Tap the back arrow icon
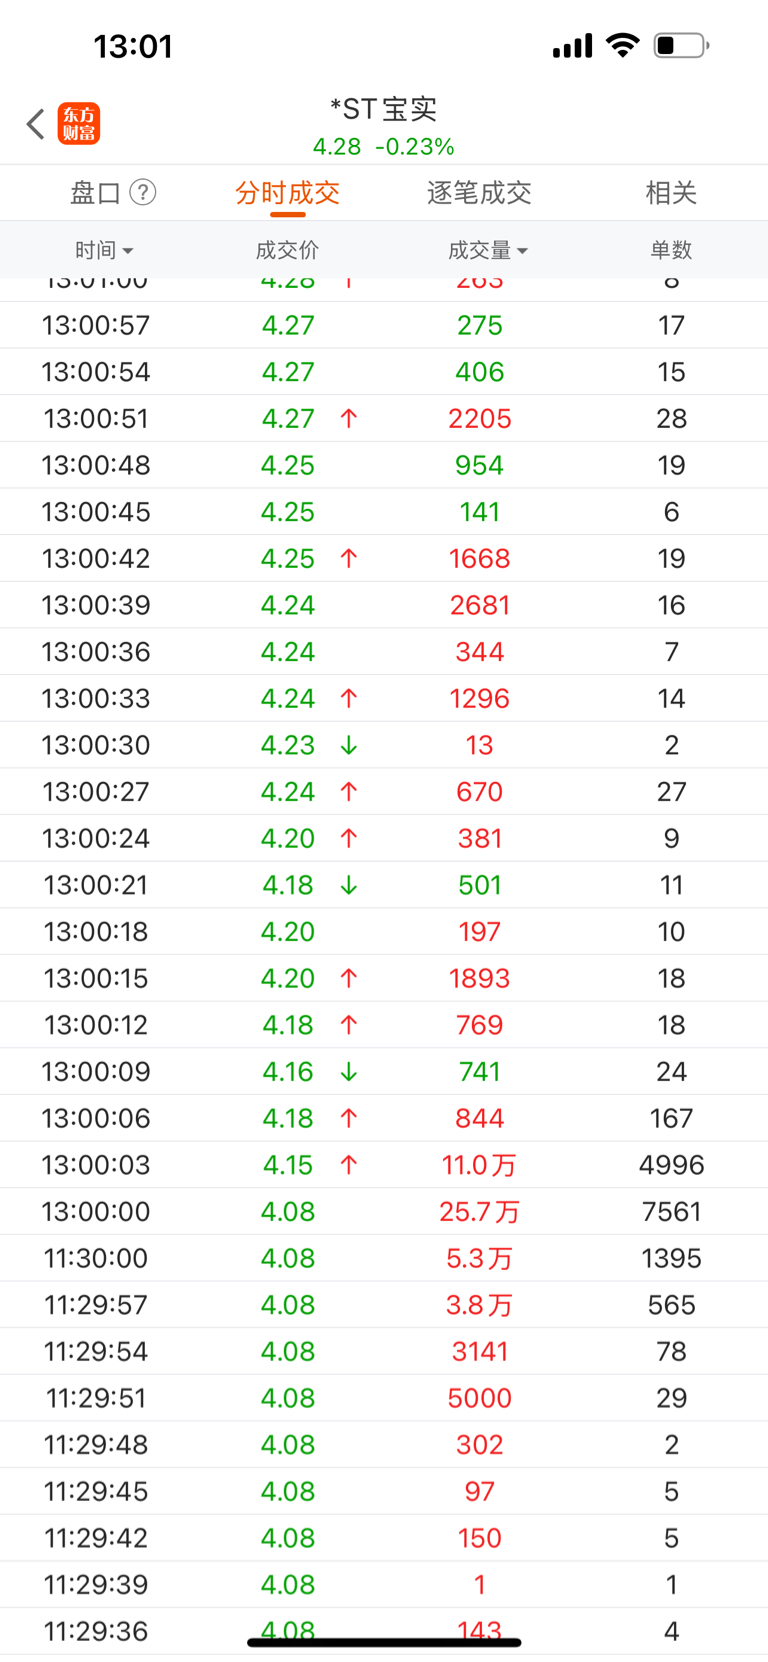This screenshot has height=1662, width=768. click(x=36, y=124)
